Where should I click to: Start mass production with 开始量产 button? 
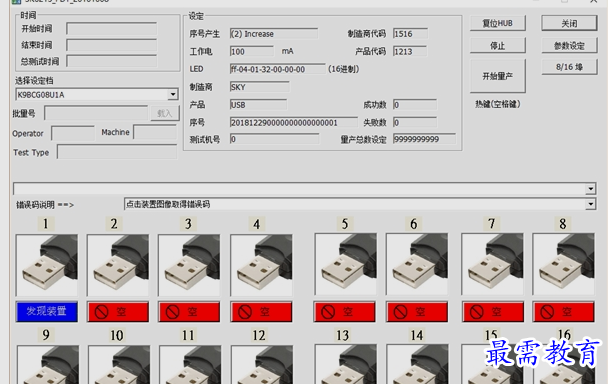(x=497, y=76)
